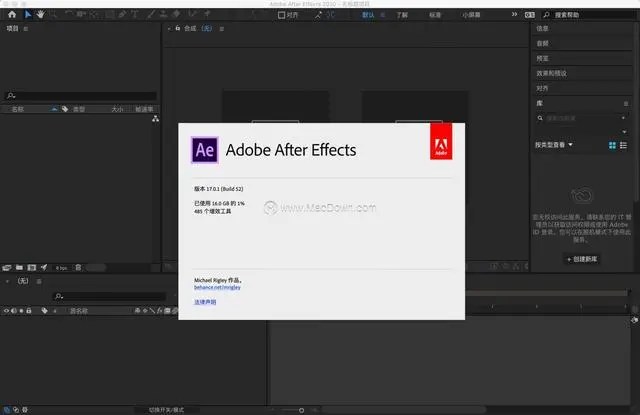Sort Project by the 名称 column header
The width and height of the screenshot is (640, 415).
coord(18,109)
